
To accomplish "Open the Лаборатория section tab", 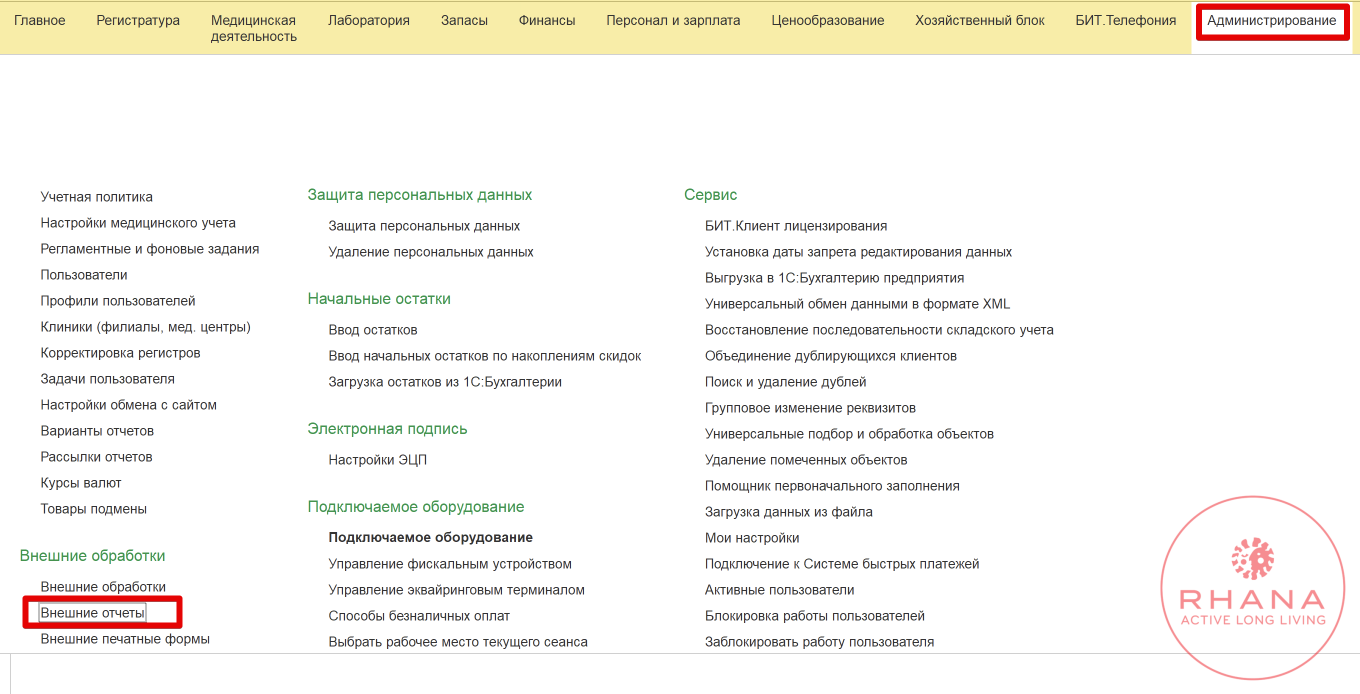I will point(369,21).
